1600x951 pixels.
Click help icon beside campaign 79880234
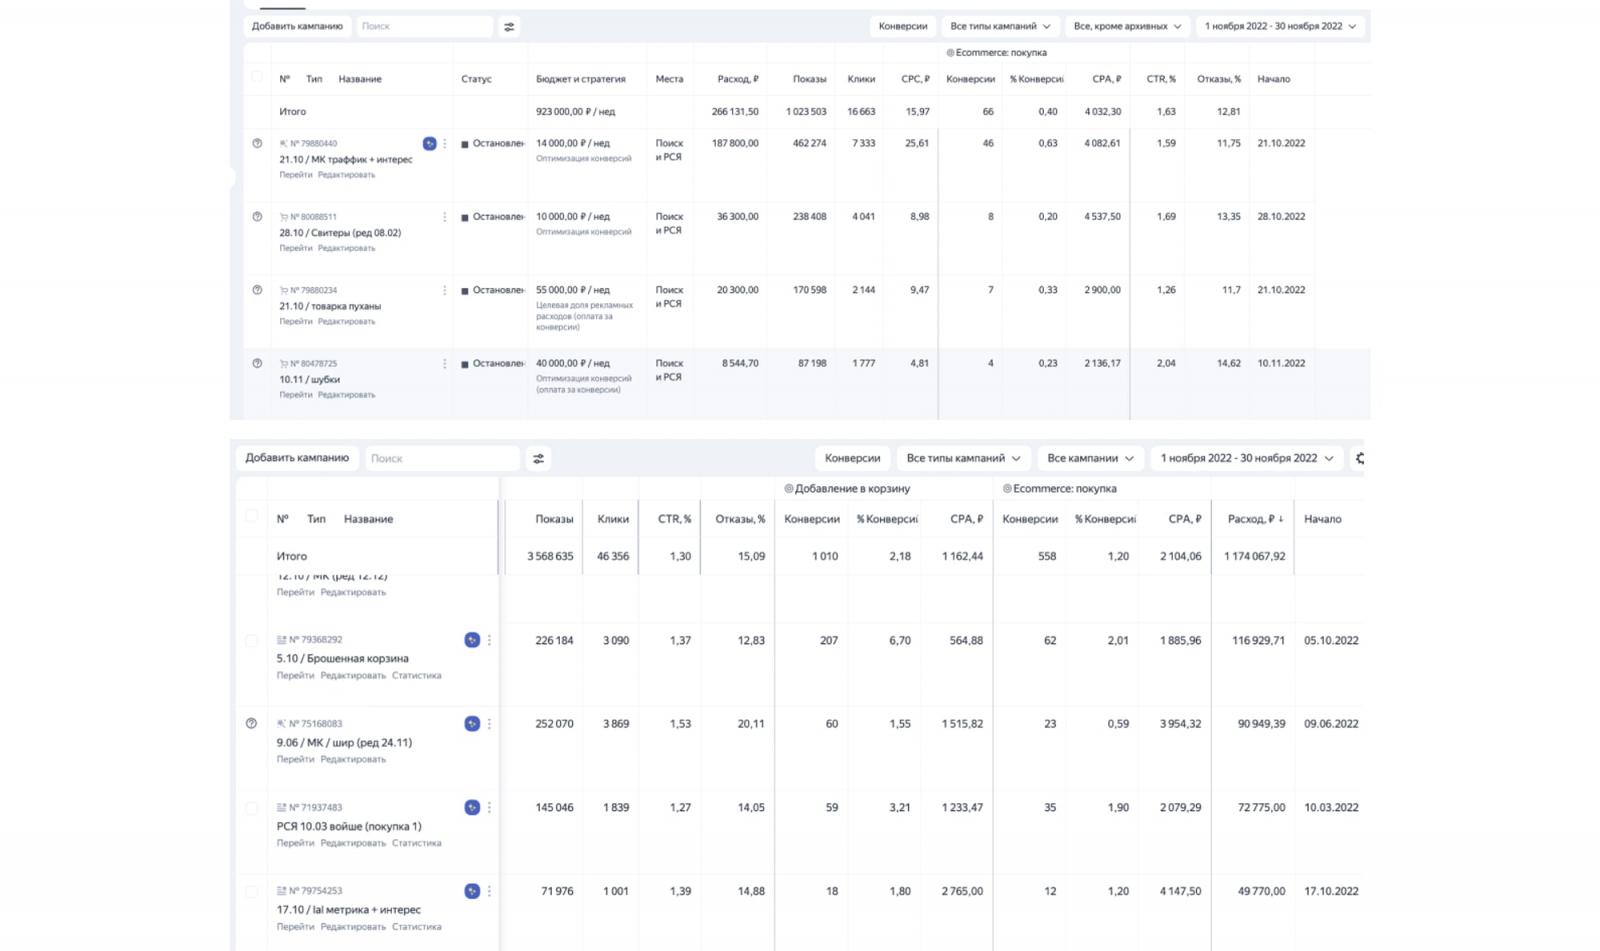point(257,290)
